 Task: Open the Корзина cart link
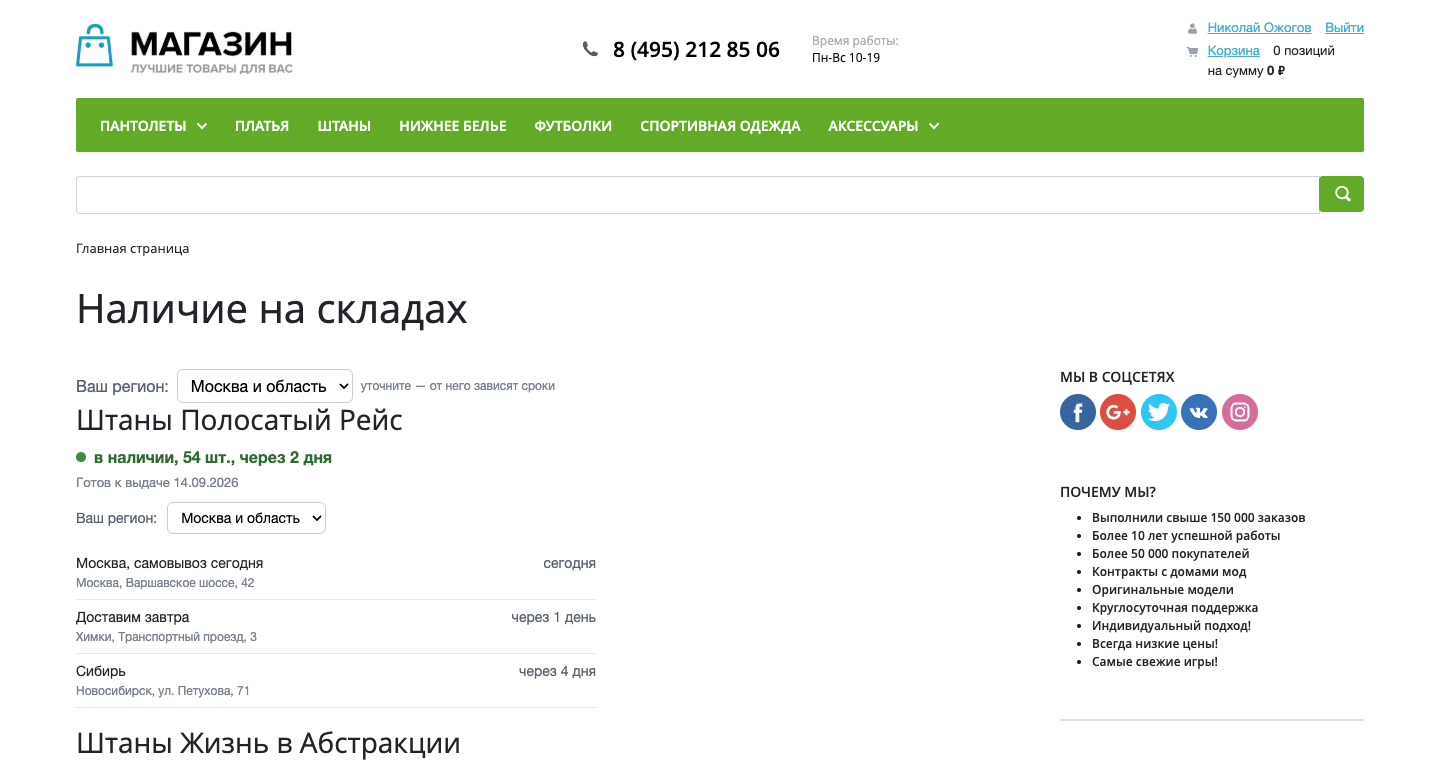pos(1233,51)
